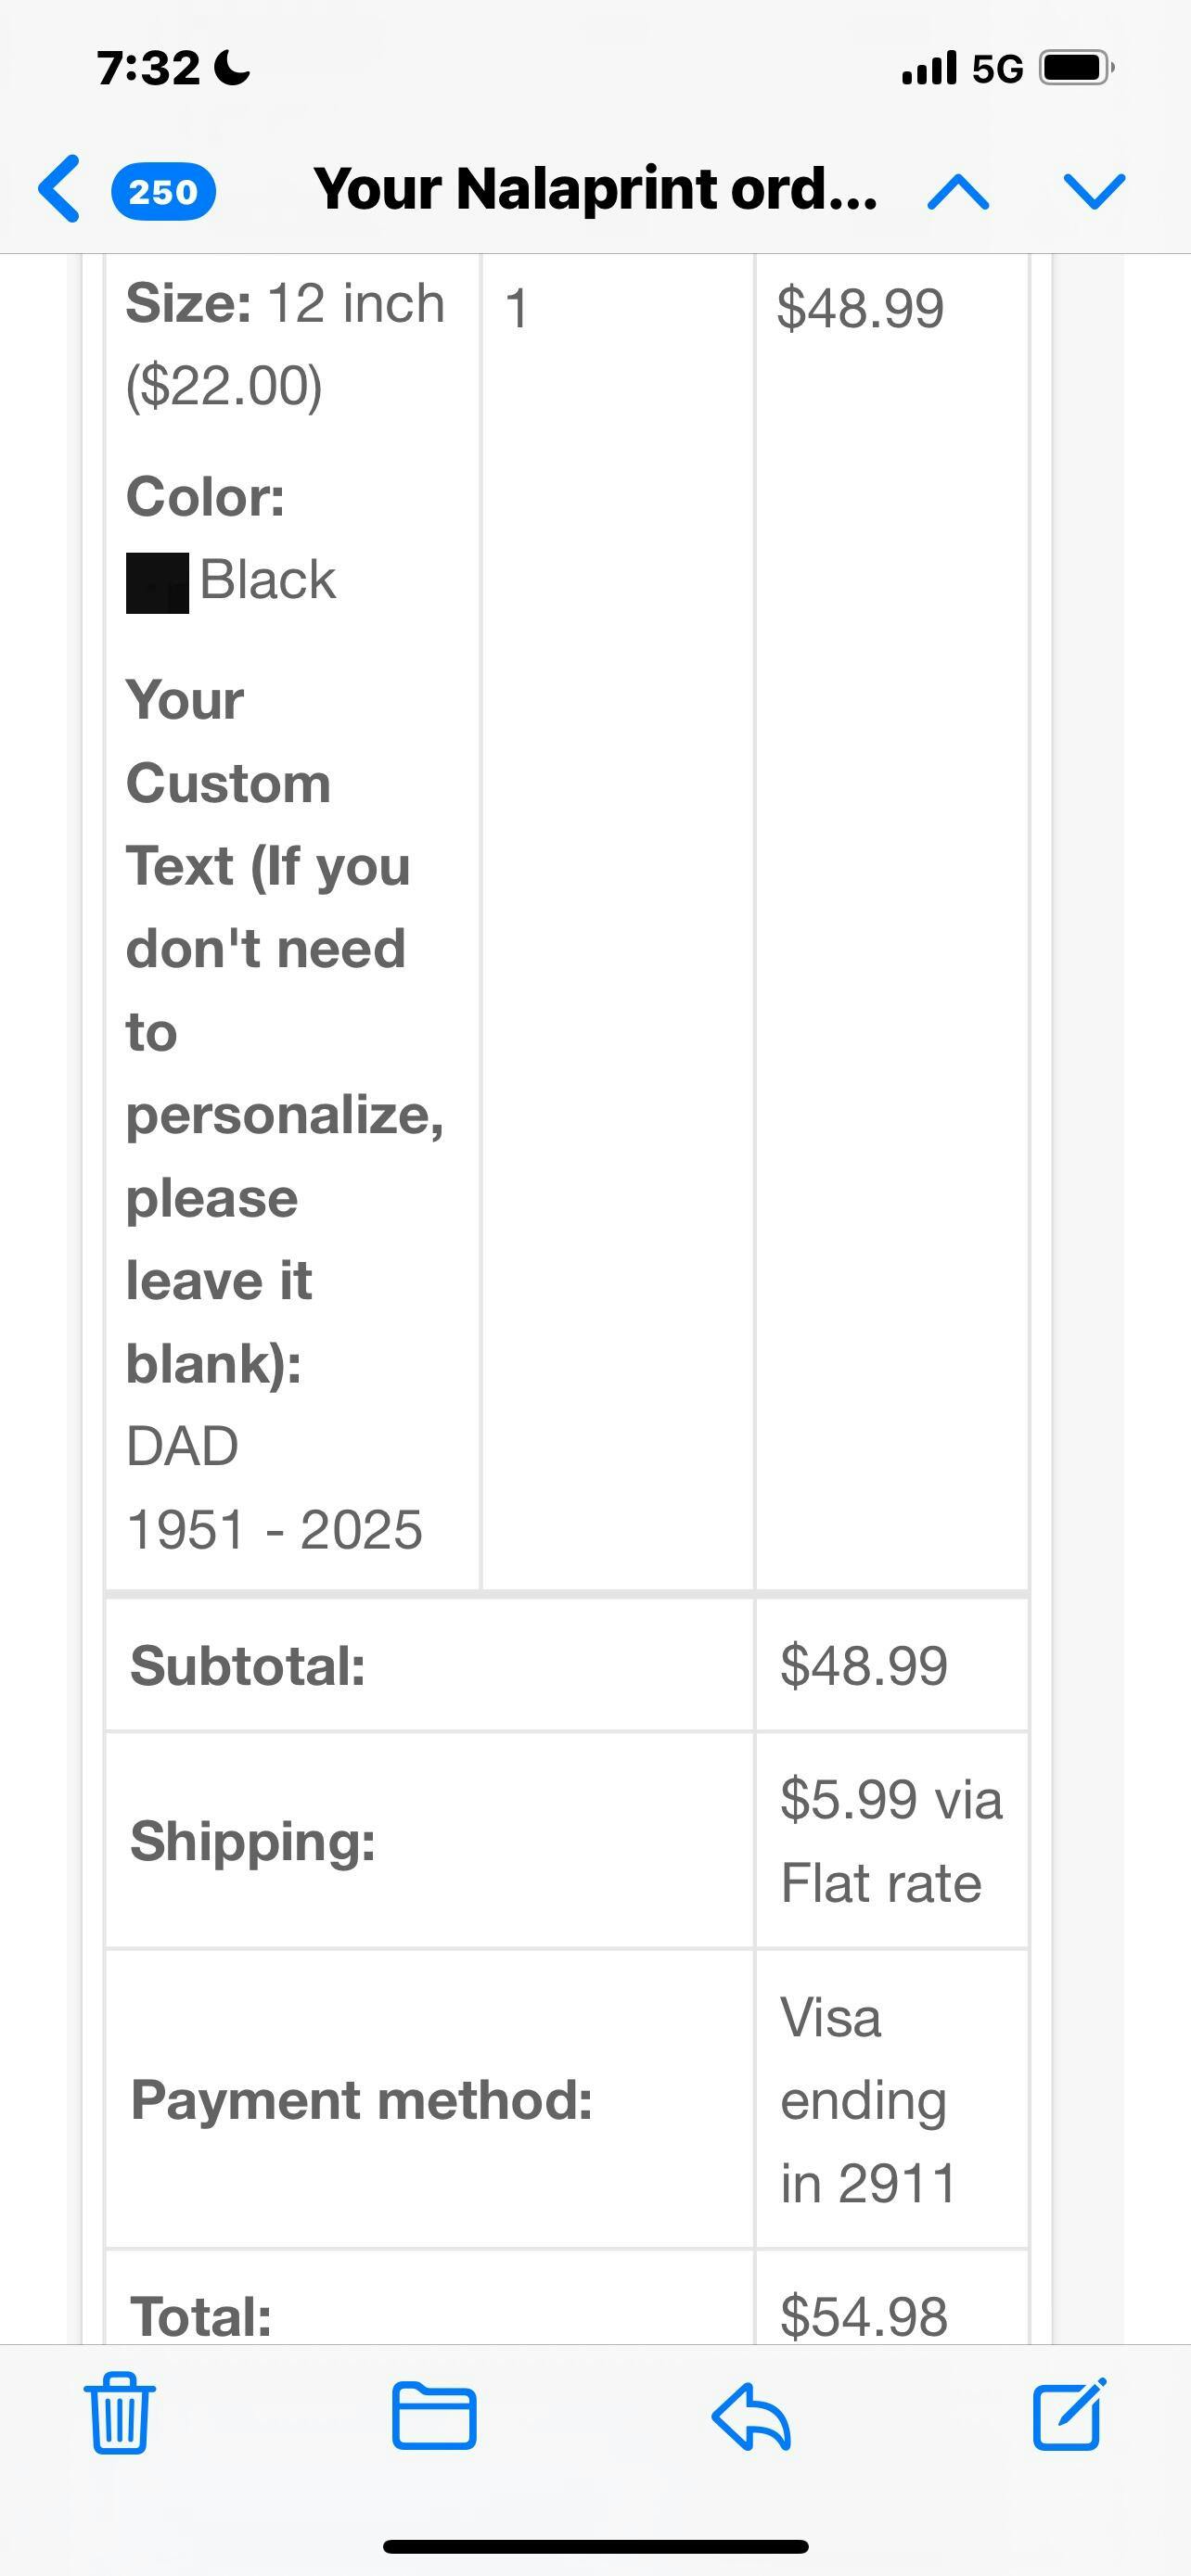The image size is (1191, 2576).
Task: Tap the "1951 - 2025" custom text line
Action: pos(275,1530)
